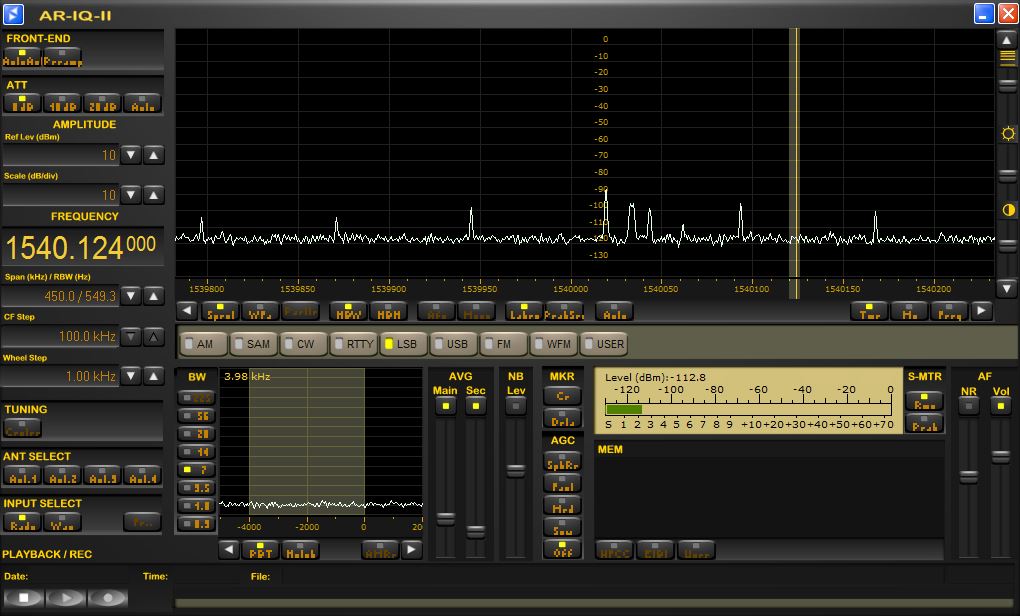Switch demodulation mode to RTTY

pyautogui.click(x=355, y=344)
